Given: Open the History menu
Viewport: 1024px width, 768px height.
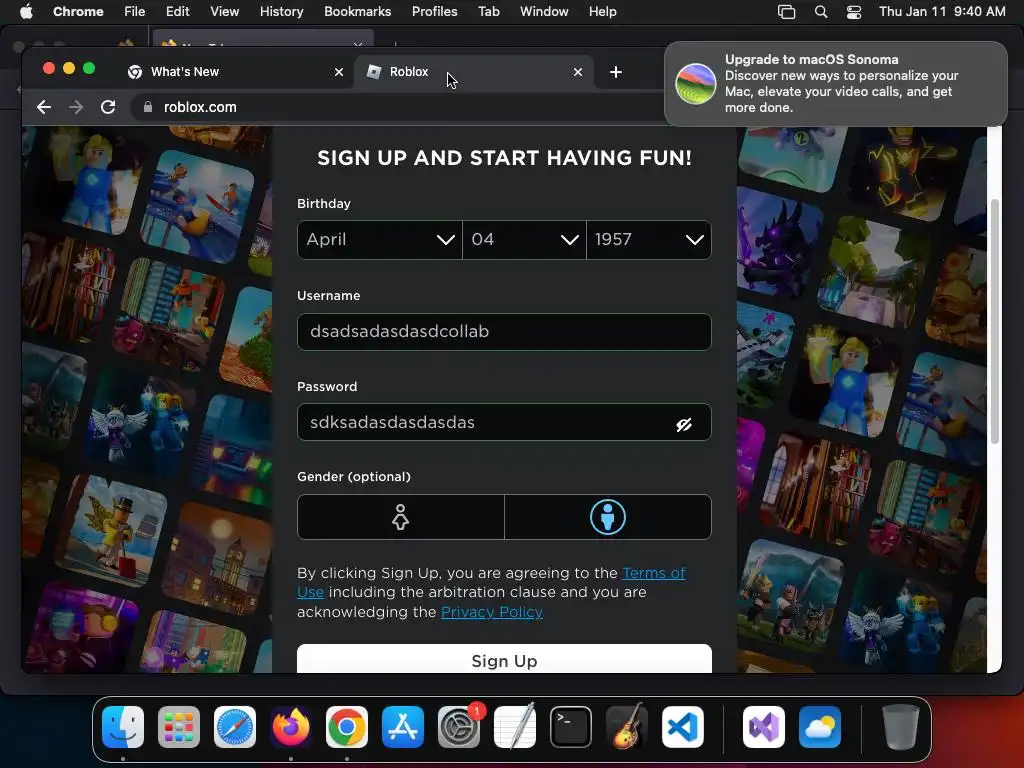Looking at the screenshot, I should [281, 12].
